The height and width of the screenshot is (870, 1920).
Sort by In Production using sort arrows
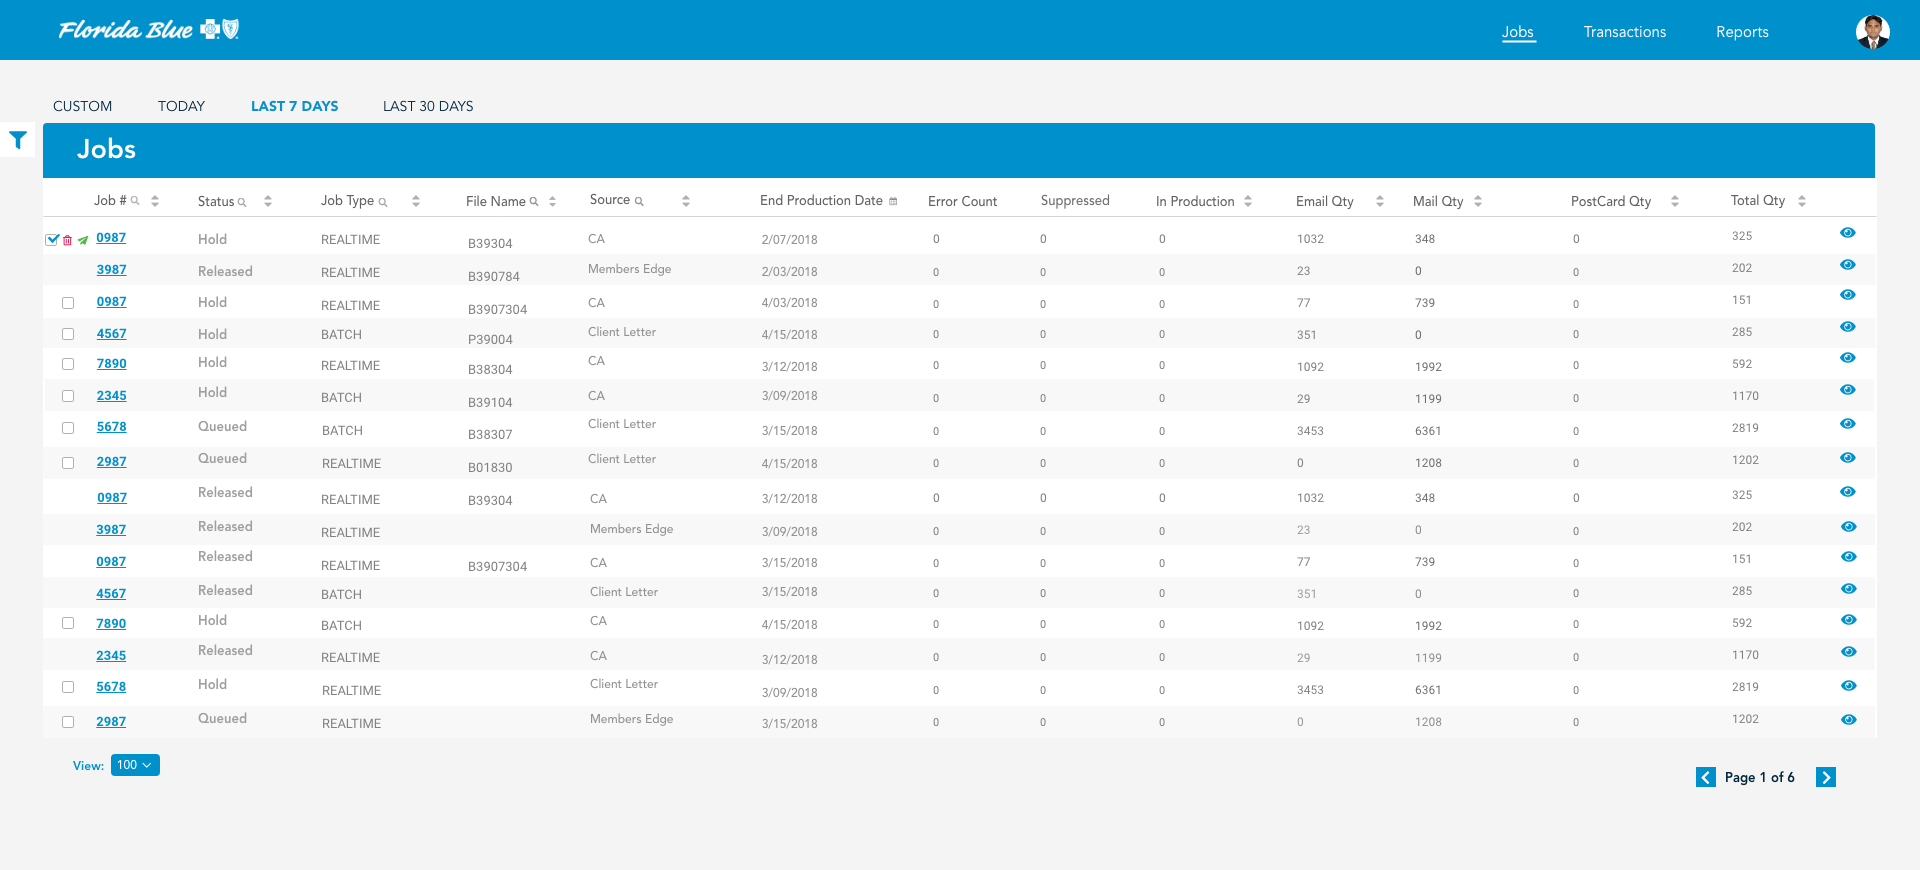[x=1248, y=201]
